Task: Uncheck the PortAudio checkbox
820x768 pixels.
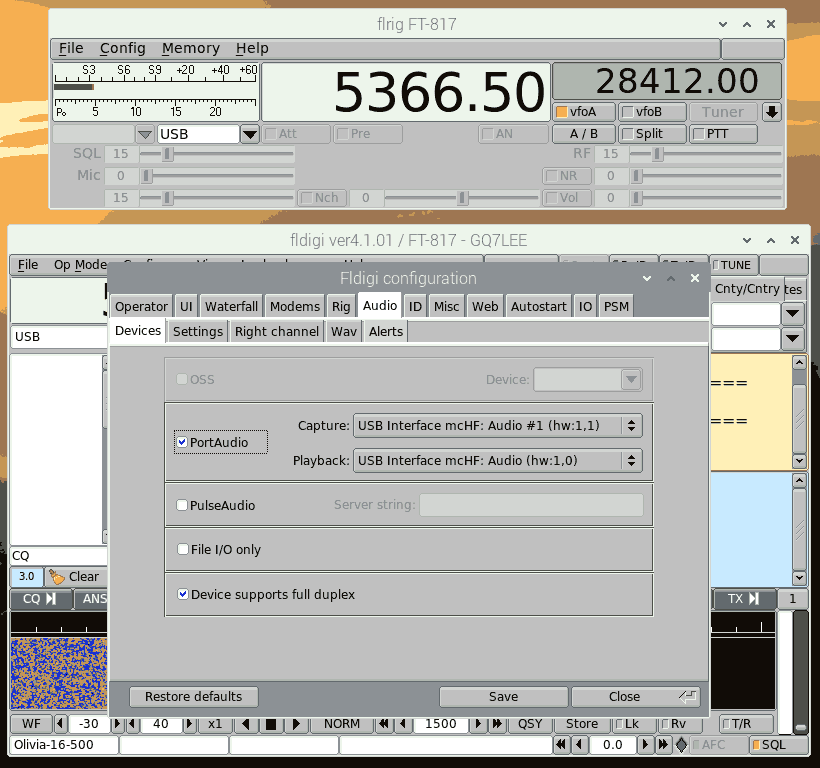Action: (x=182, y=442)
